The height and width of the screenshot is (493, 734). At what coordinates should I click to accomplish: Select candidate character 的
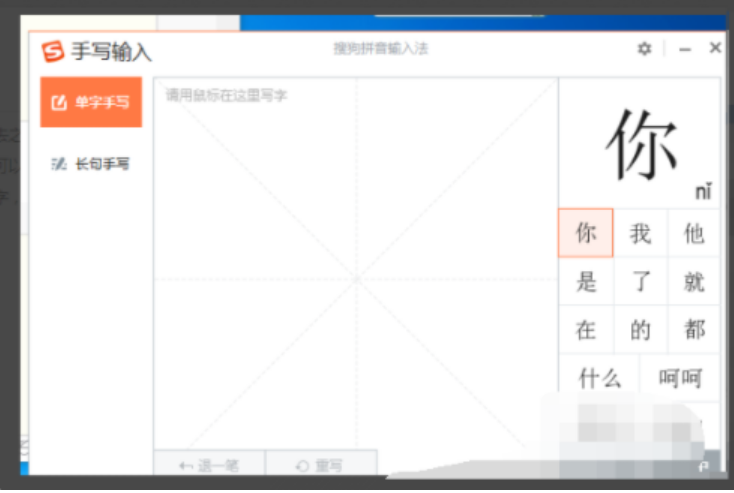(x=640, y=330)
